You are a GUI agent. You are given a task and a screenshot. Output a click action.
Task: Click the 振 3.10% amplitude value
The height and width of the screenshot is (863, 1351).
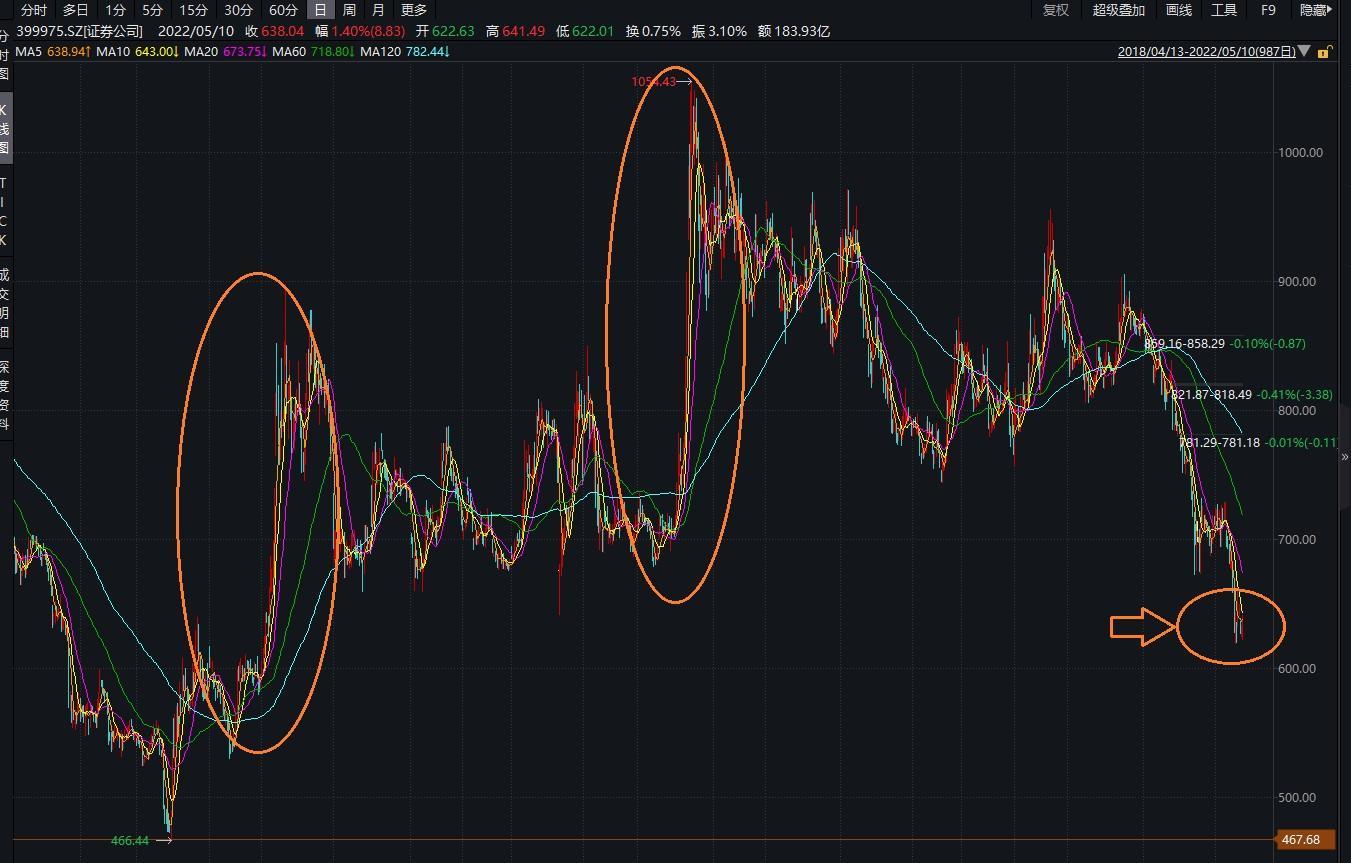pos(719,31)
